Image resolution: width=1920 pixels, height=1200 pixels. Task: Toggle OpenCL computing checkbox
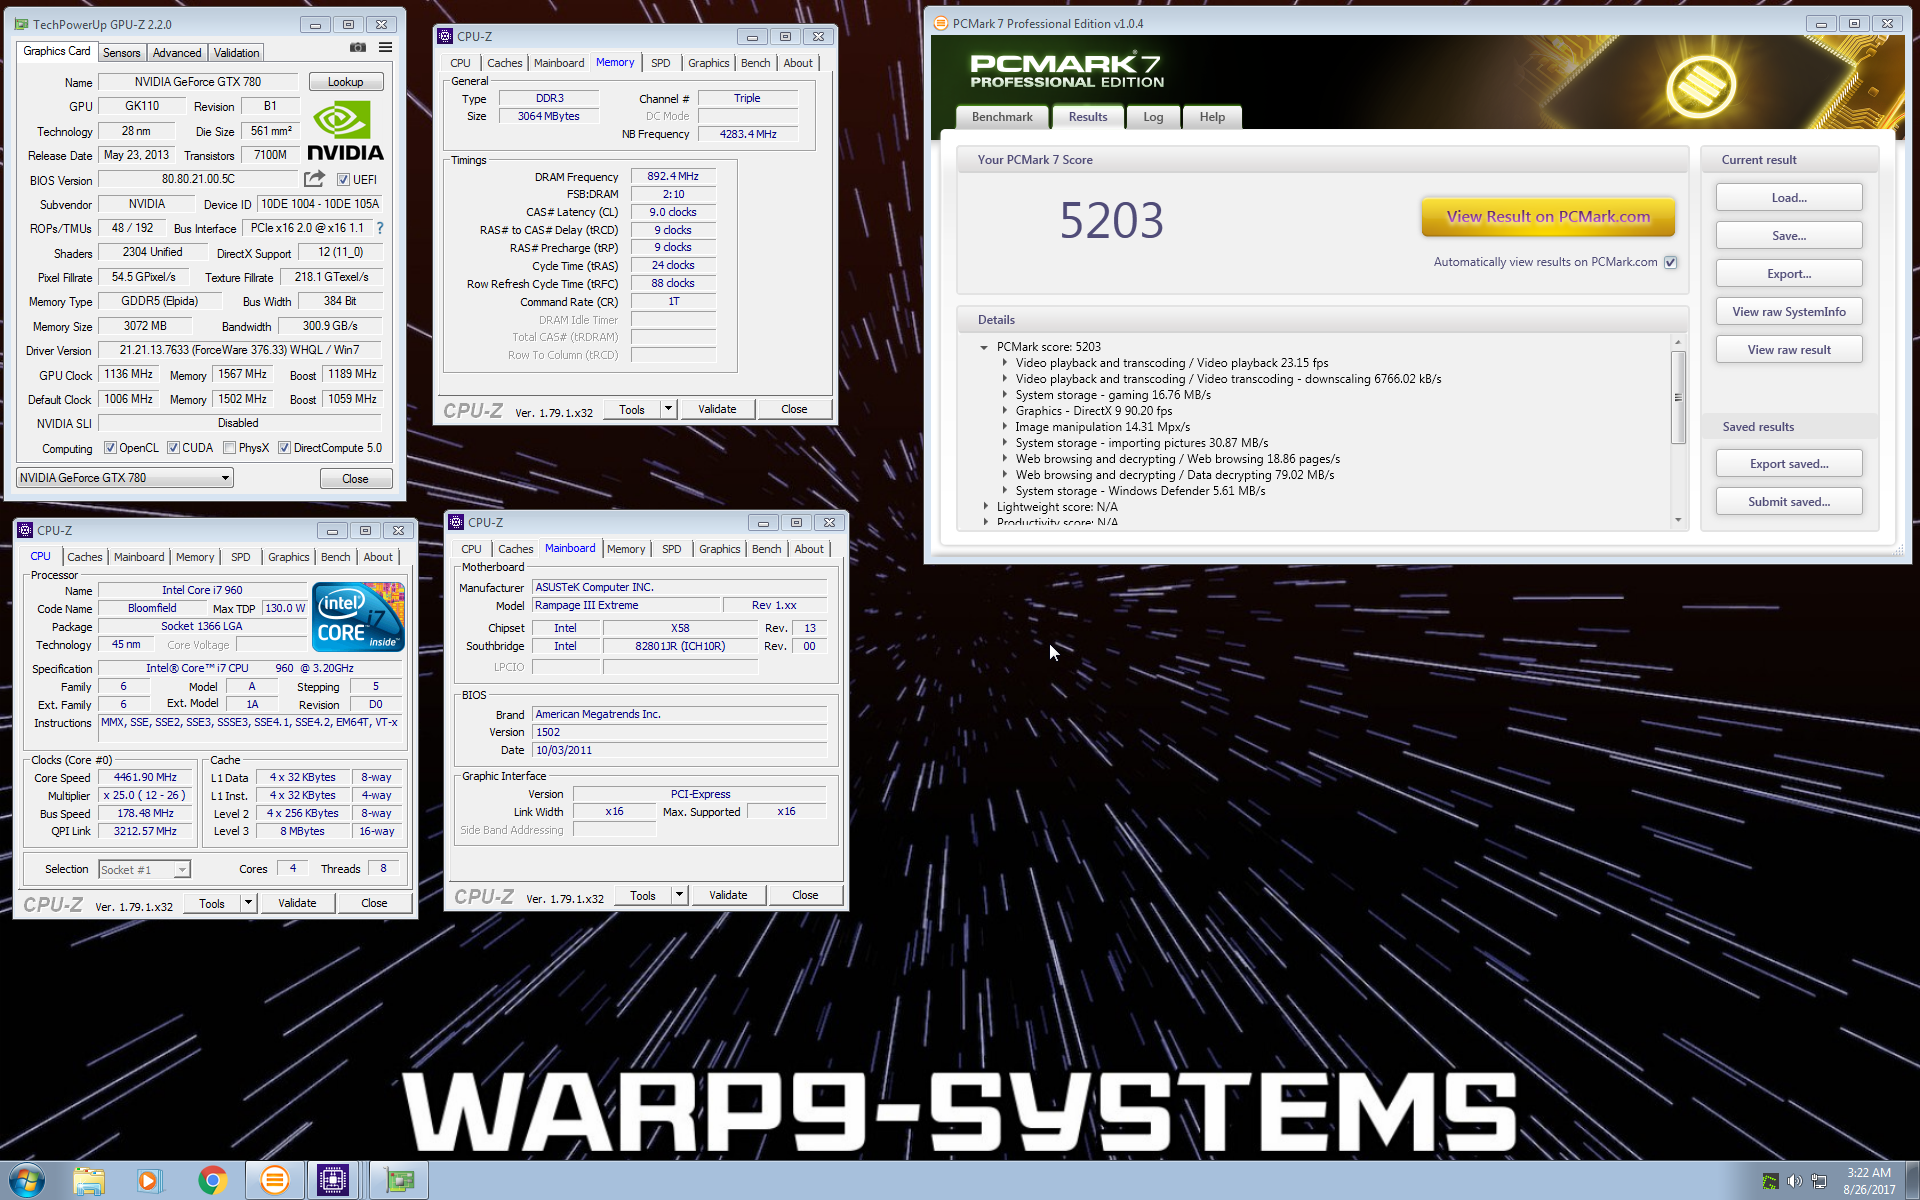[x=110, y=448]
